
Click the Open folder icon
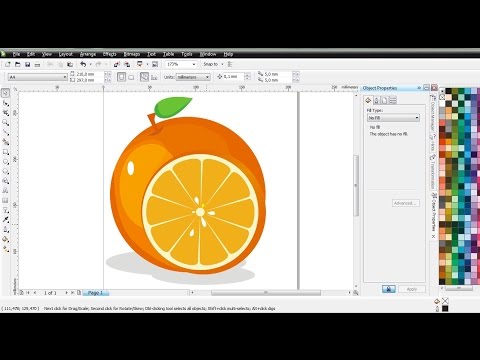[x=18, y=64]
